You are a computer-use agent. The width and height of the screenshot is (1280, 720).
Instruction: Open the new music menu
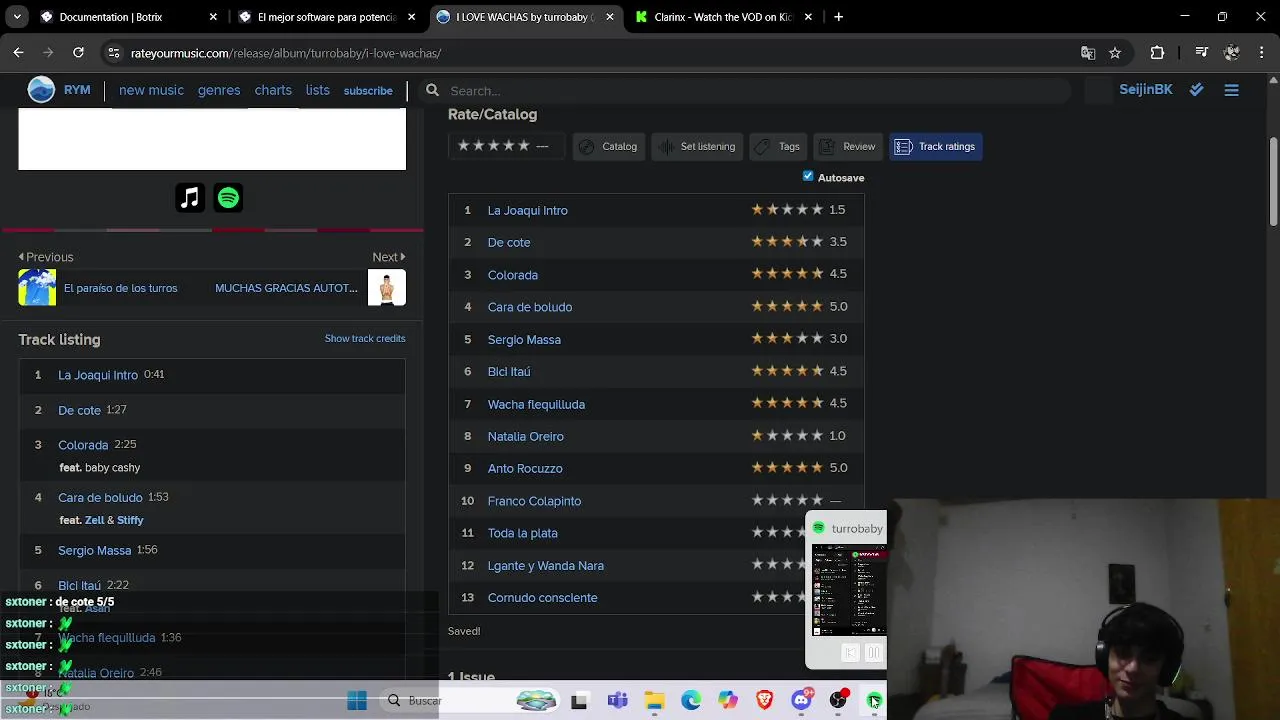click(x=151, y=90)
